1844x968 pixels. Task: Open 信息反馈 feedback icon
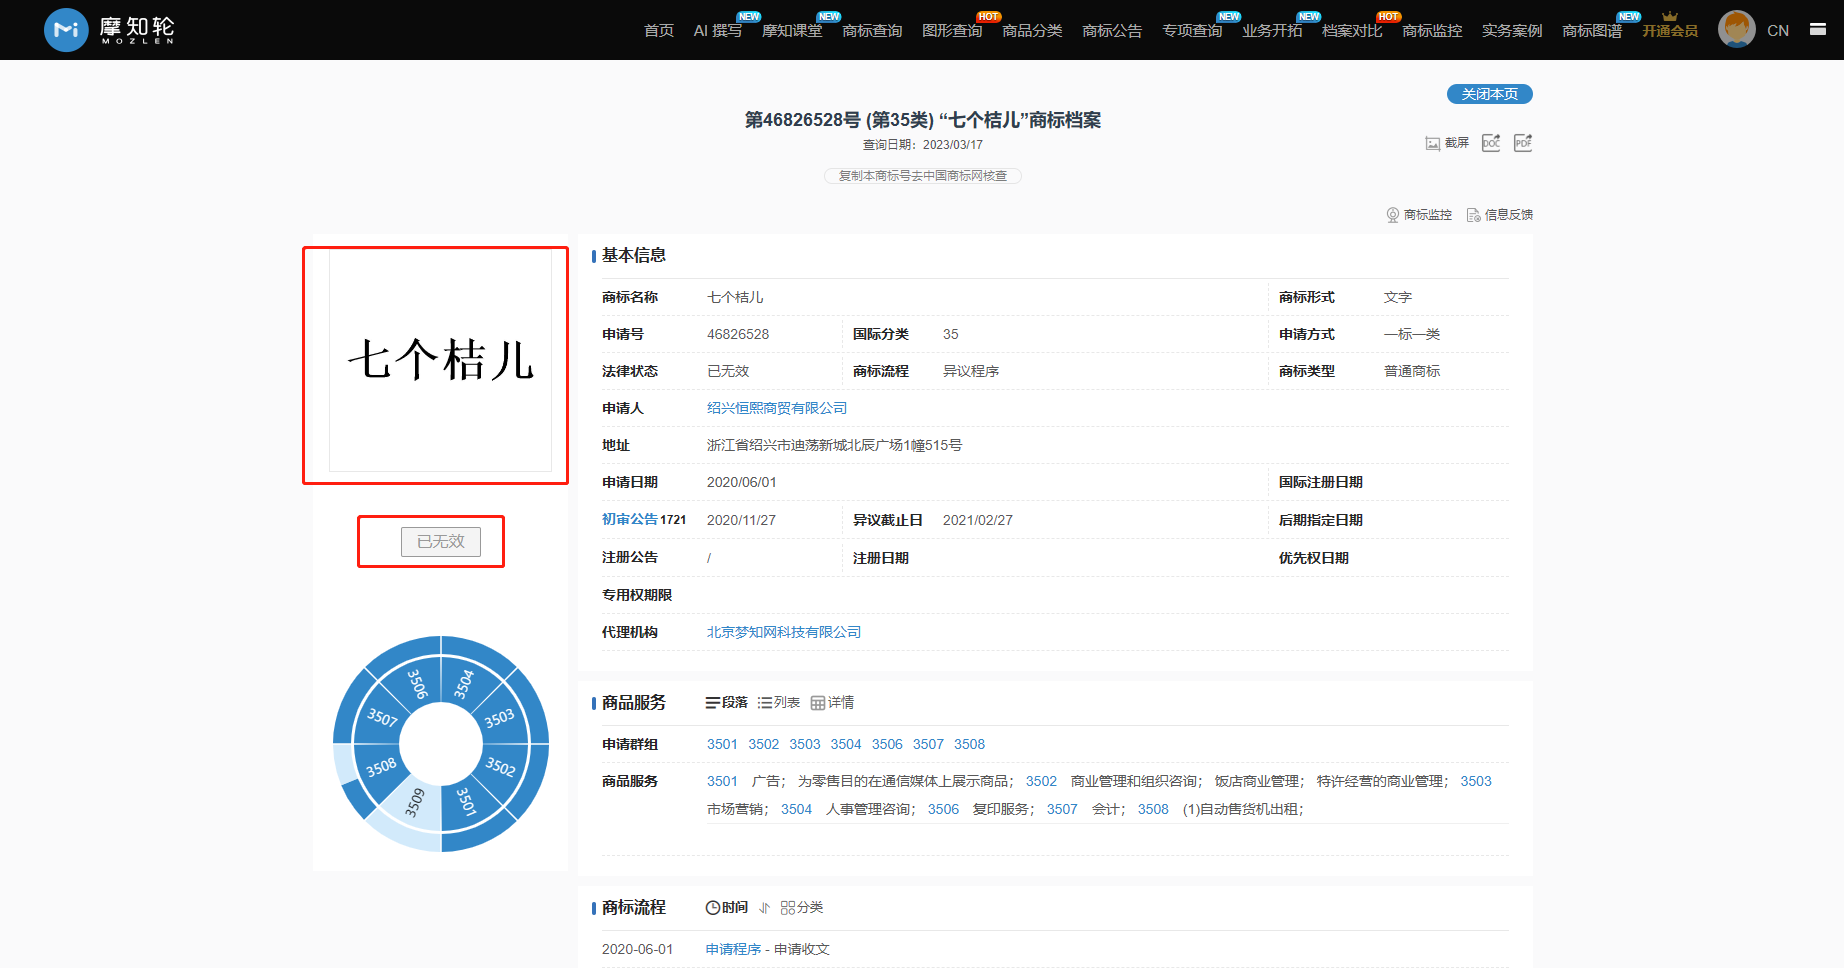click(1473, 215)
